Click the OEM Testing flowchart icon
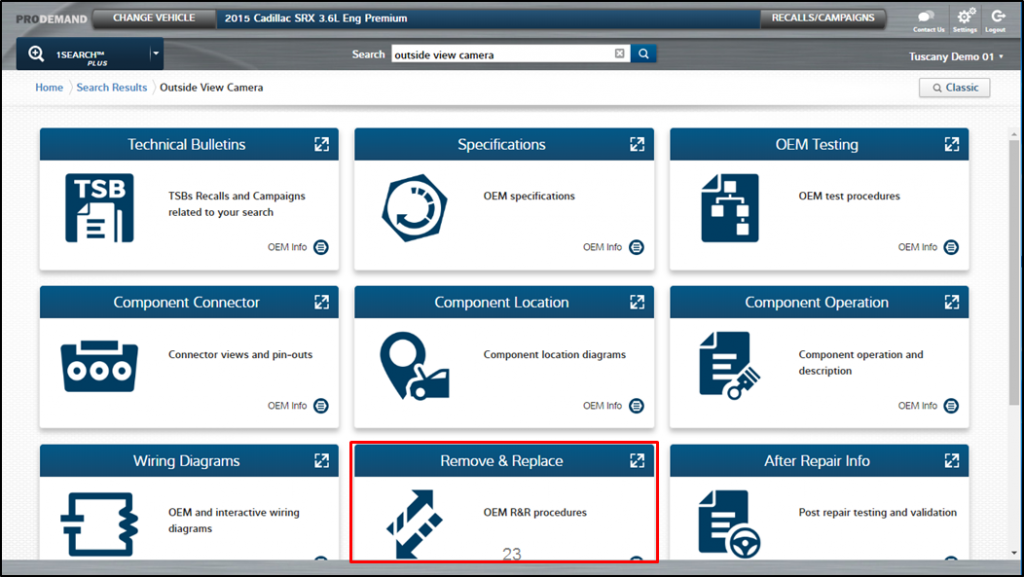 coord(729,208)
